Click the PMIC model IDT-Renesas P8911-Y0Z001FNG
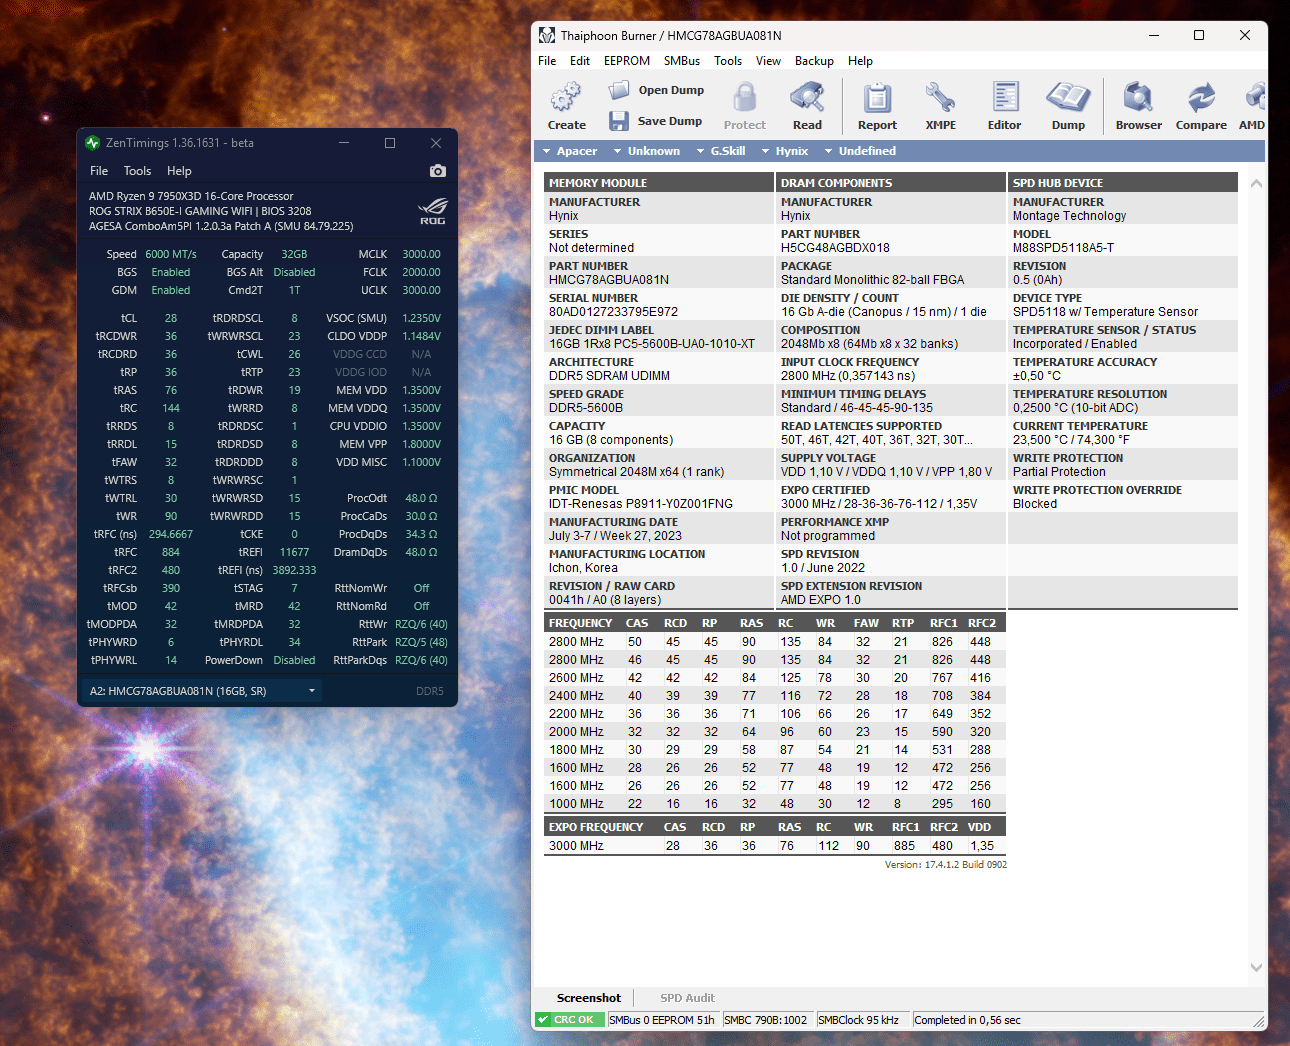The height and width of the screenshot is (1046, 1290). 641,504
